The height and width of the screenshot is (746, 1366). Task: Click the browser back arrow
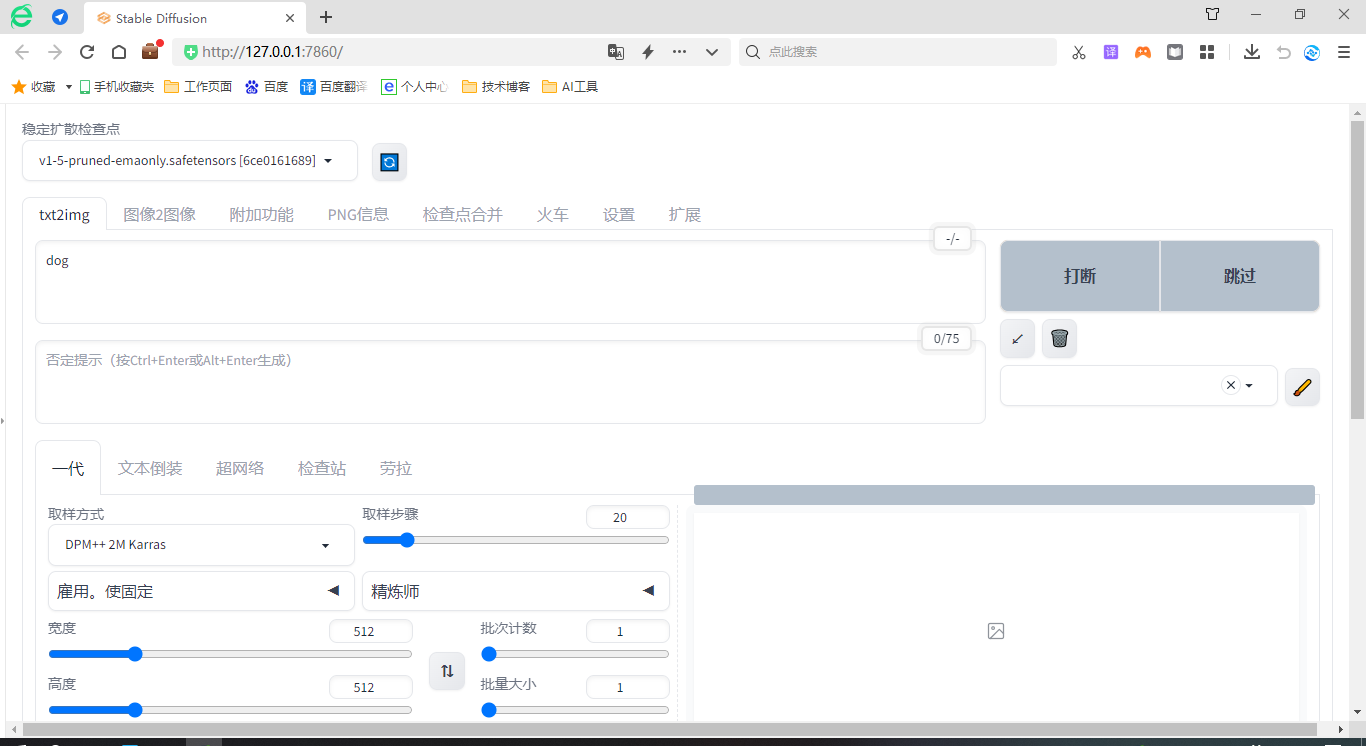[x=22, y=52]
